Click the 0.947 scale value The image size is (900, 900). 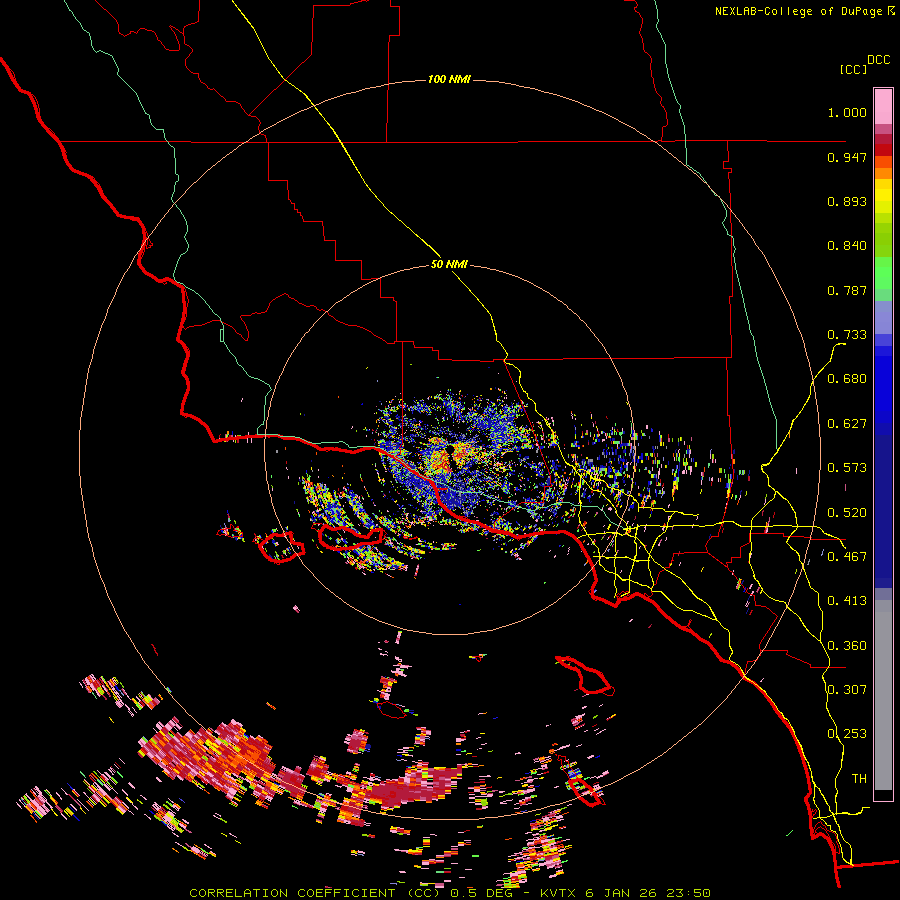[847, 157]
